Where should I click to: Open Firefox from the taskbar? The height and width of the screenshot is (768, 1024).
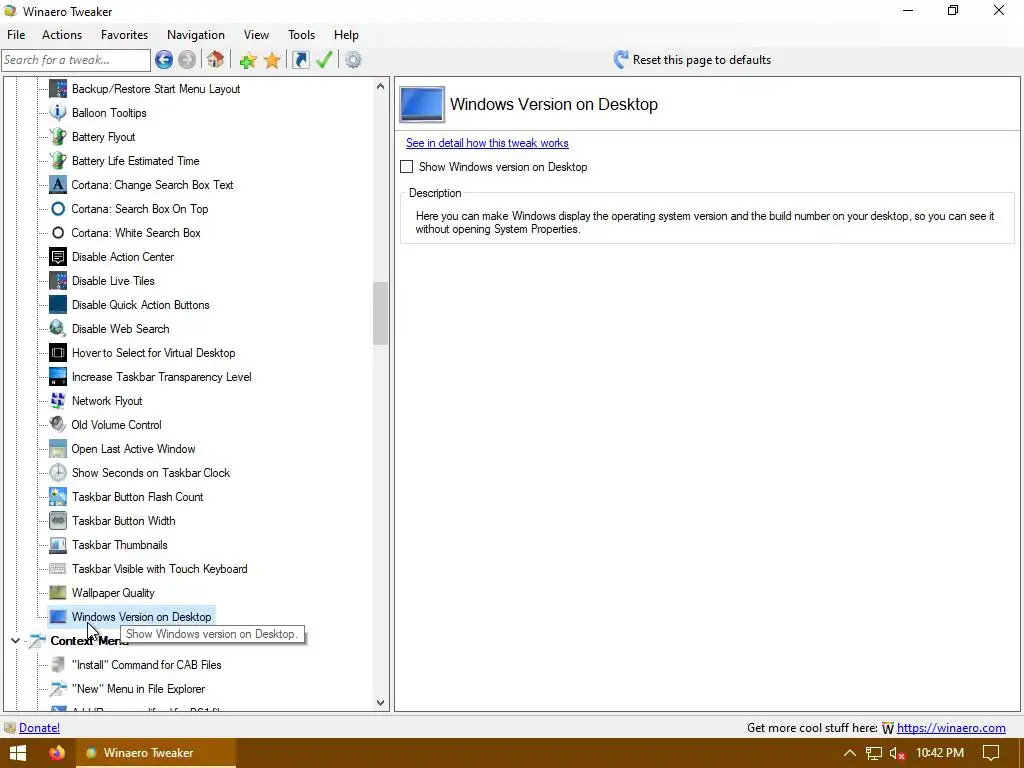57,752
